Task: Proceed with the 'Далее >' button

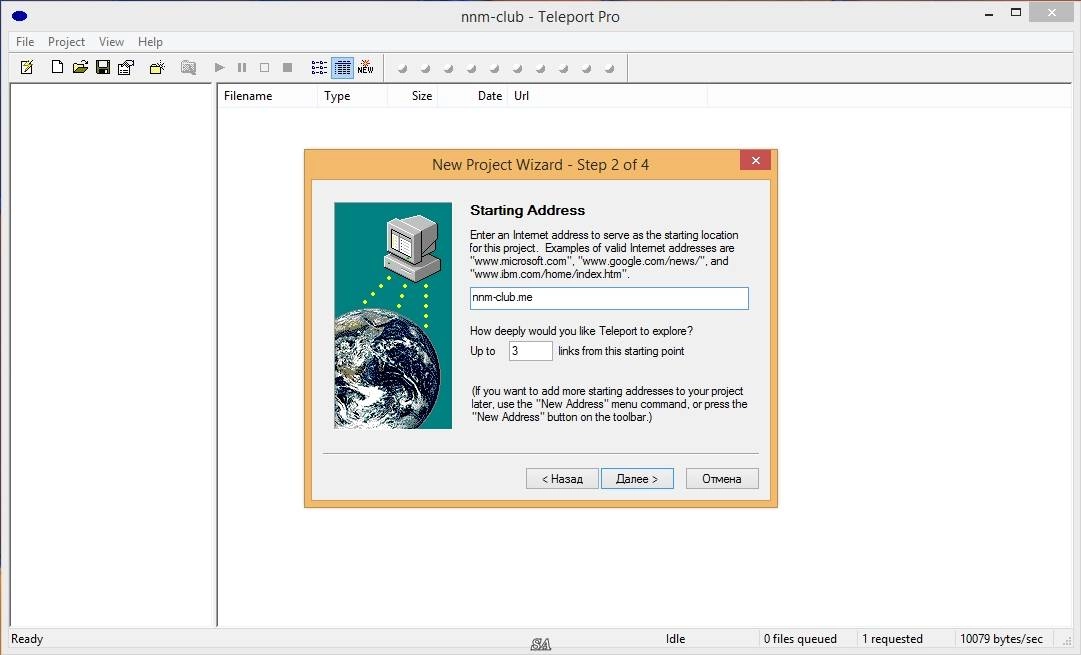Action: pyautogui.click(x=637, y=478)
